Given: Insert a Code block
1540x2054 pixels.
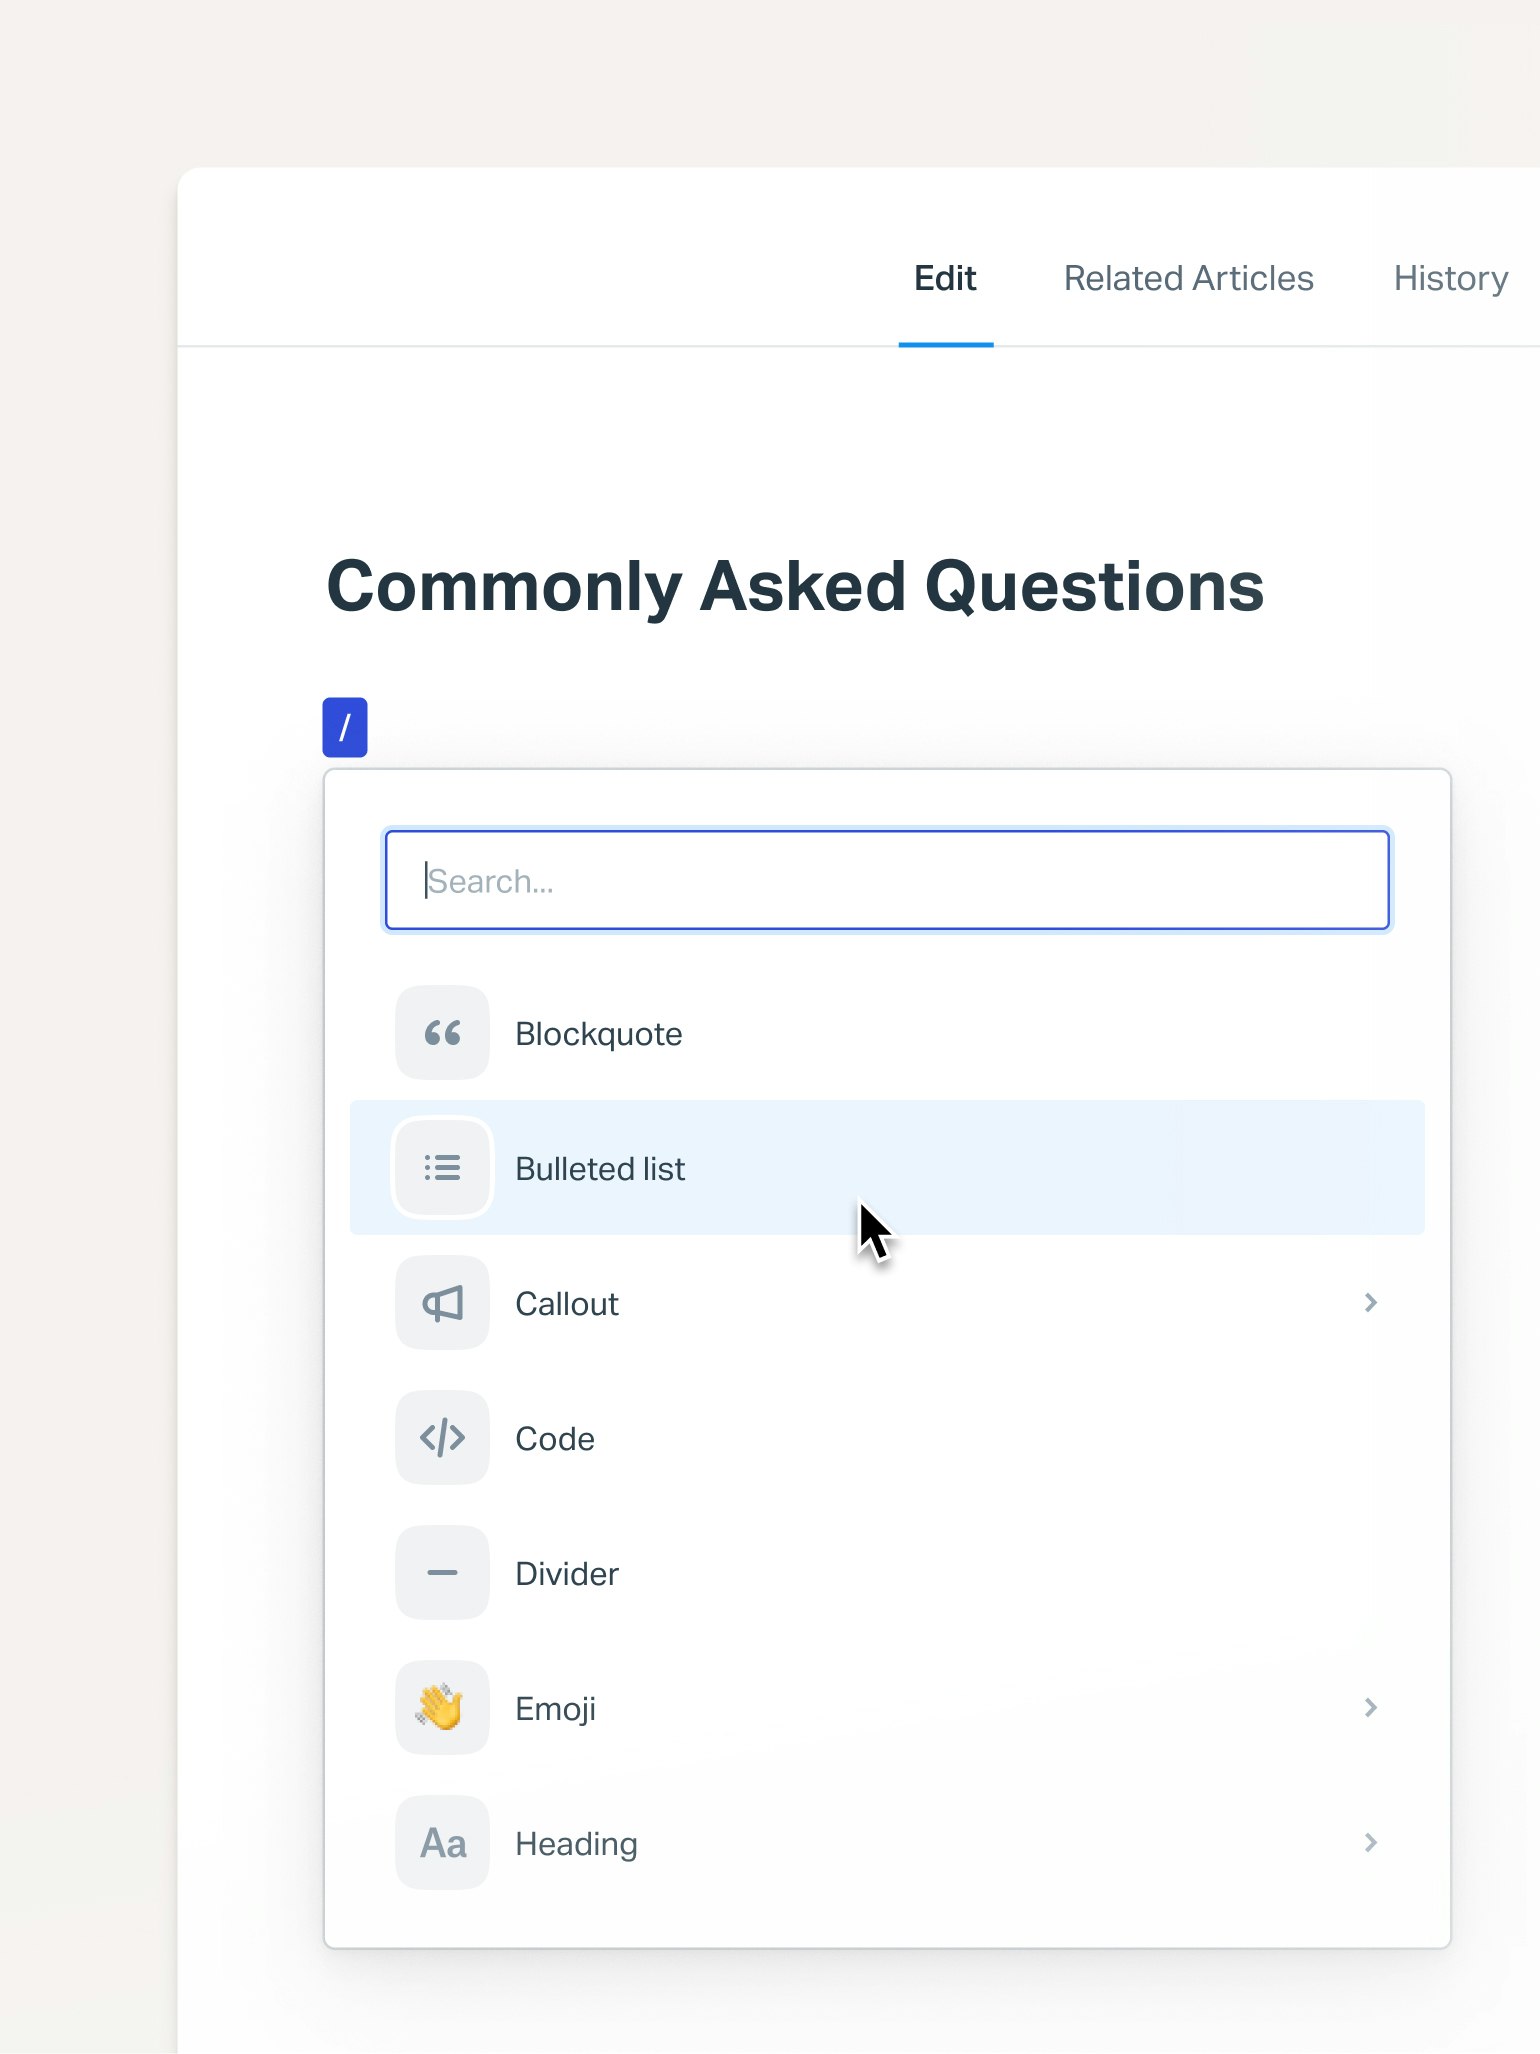Looking at the screenshot, I should point(555,1439).
